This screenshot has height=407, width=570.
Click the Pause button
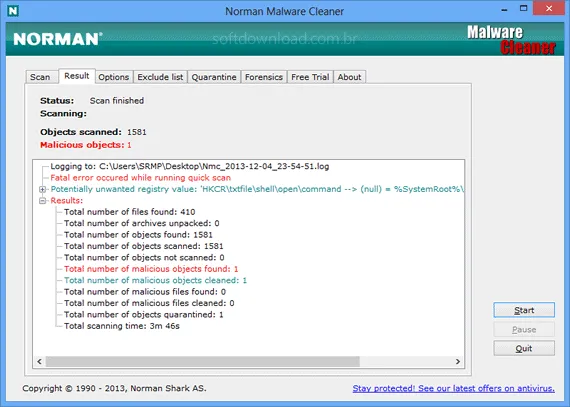(x=524, y=330)
